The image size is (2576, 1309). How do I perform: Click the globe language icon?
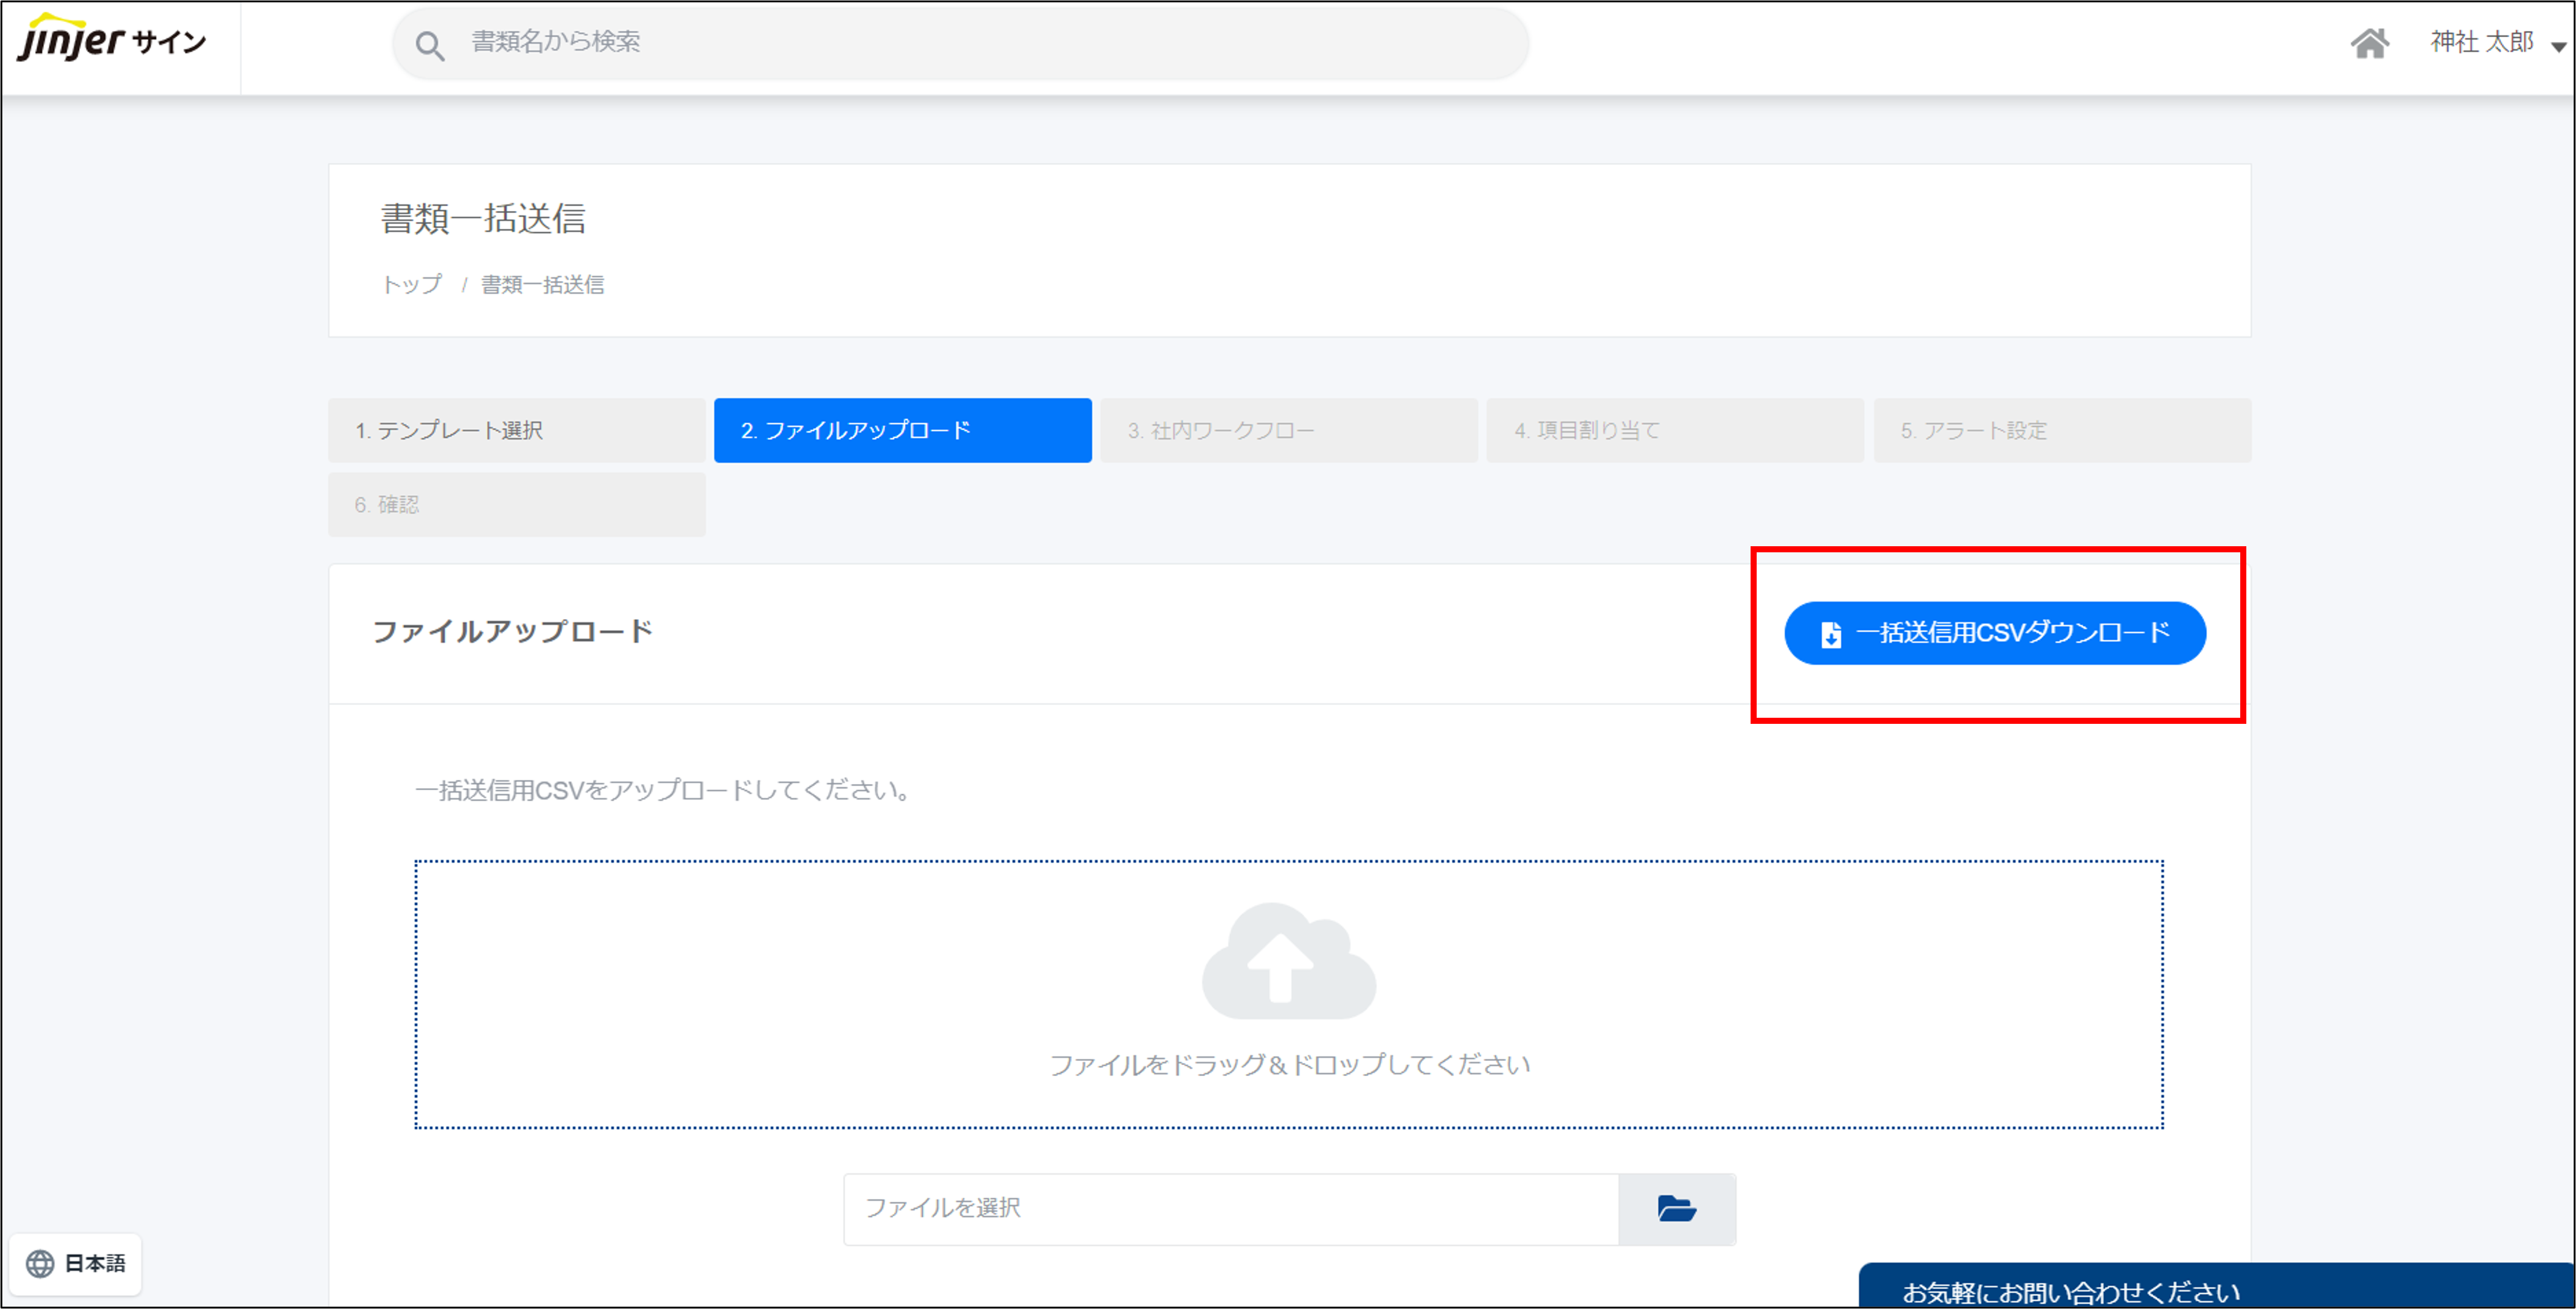[x=40, y=1263]
